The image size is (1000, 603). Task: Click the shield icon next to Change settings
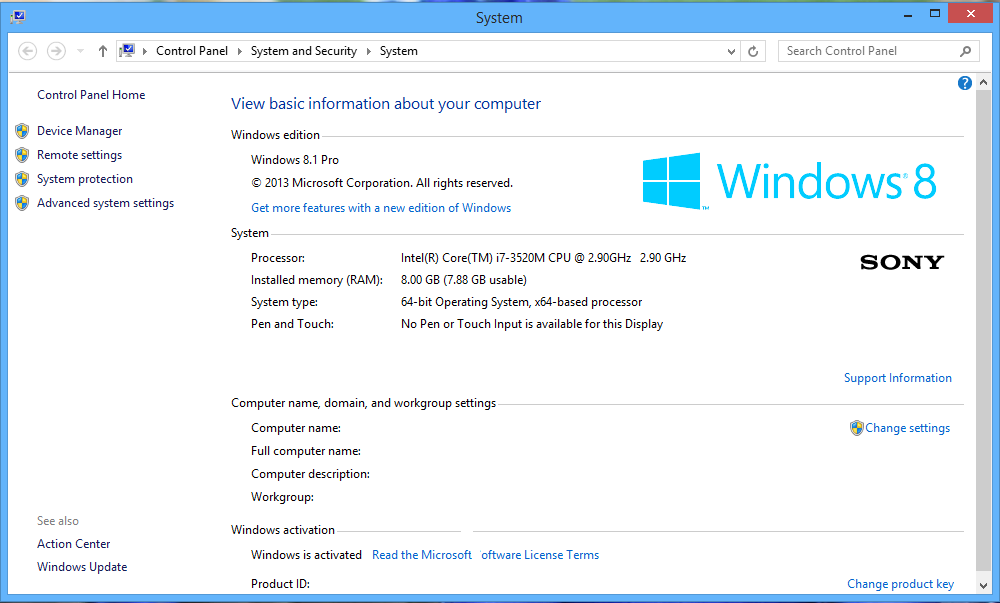pos(857,428)
